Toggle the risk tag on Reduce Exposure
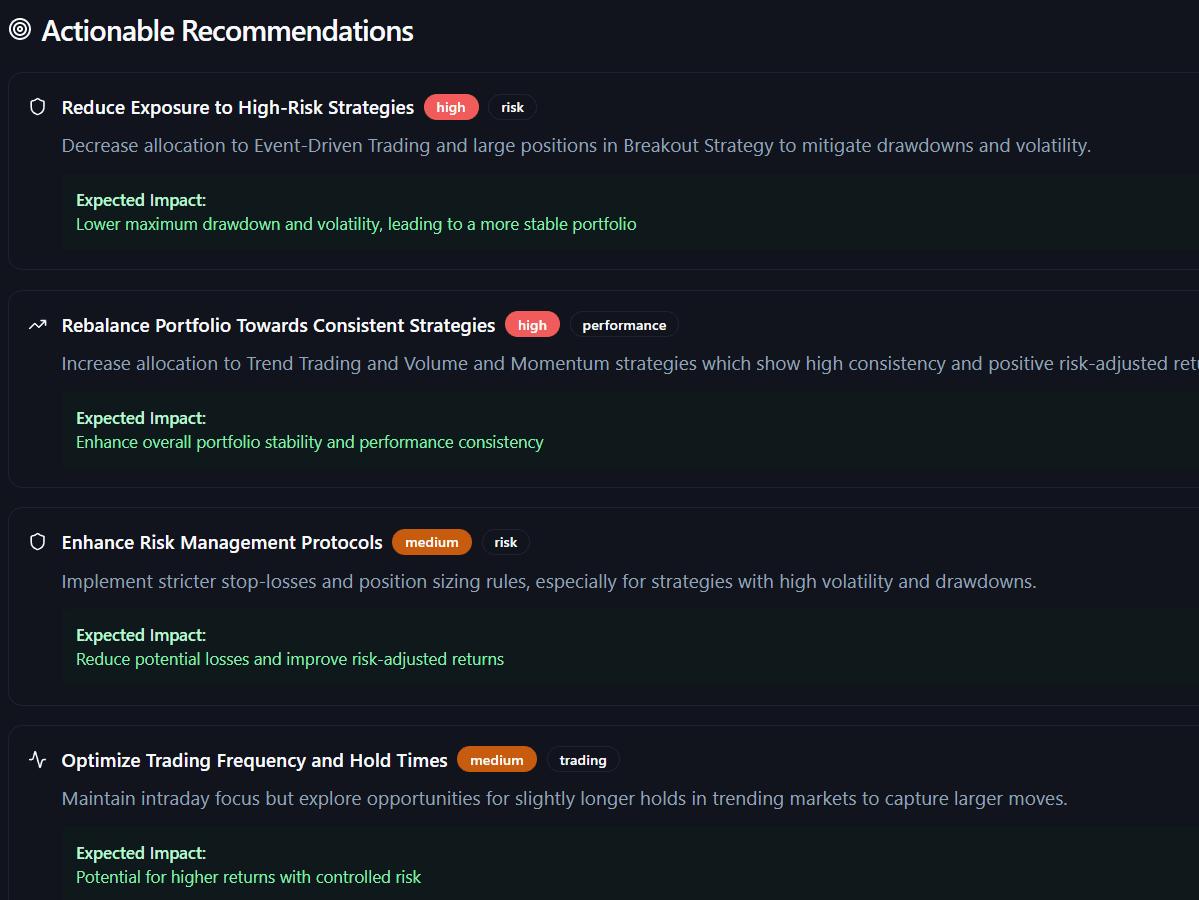 (512, 107)
